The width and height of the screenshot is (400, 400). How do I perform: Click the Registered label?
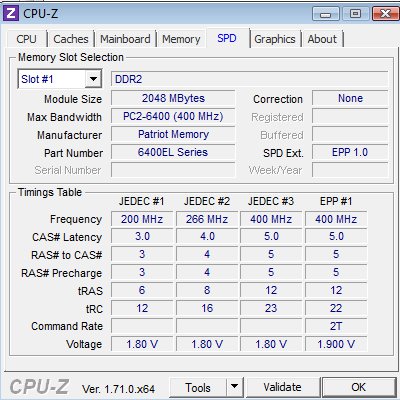coord(277,117)
